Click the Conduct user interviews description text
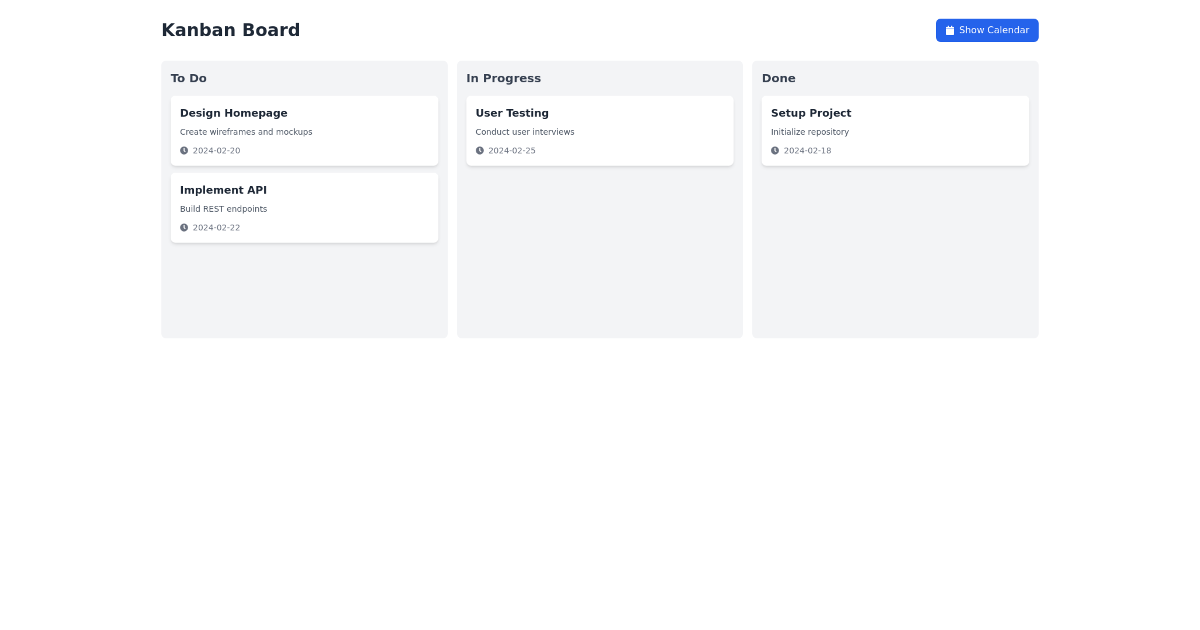 click(525, 131)
